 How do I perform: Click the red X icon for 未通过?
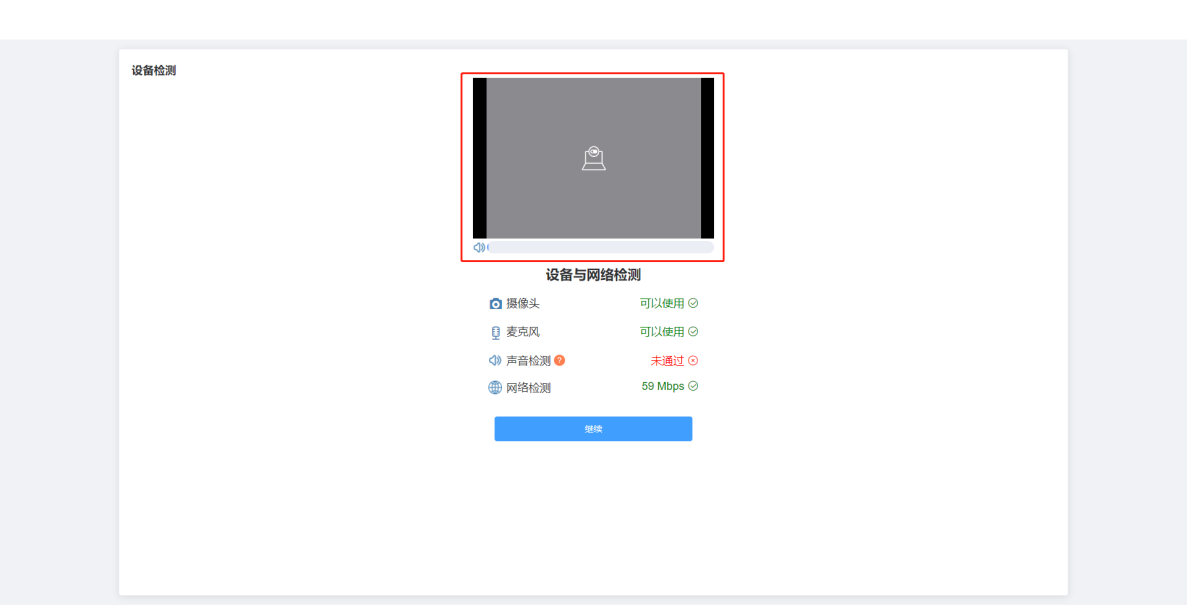click(693, 360)
